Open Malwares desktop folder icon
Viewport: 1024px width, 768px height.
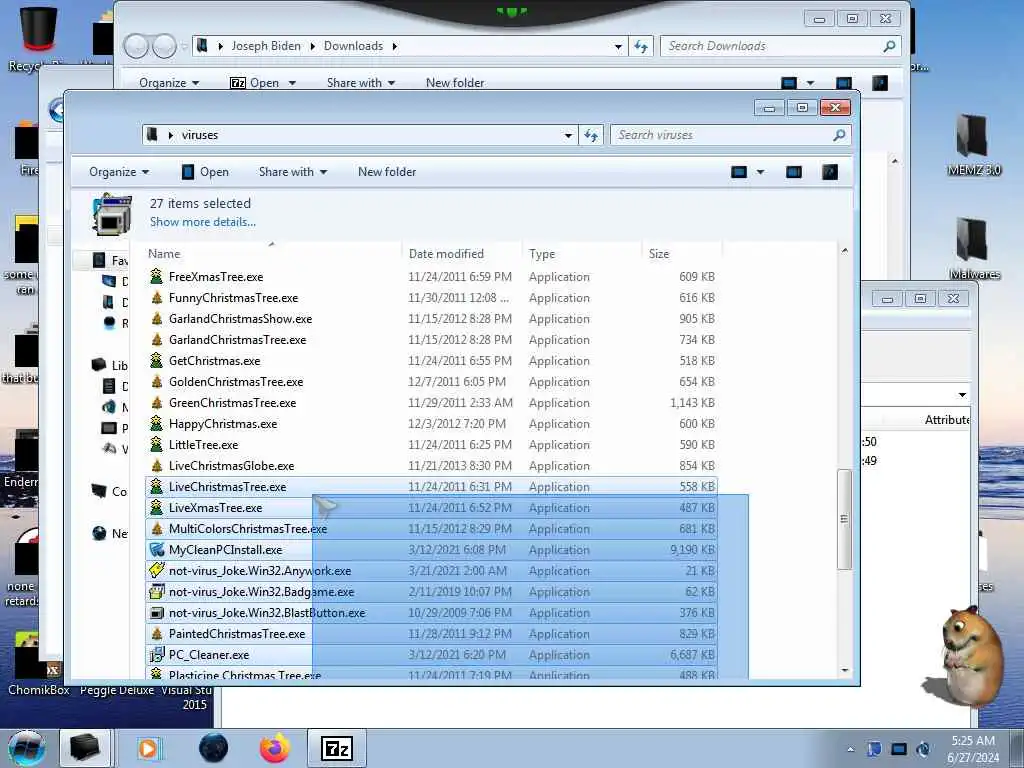pyautogui.click(x=973, y=249)
